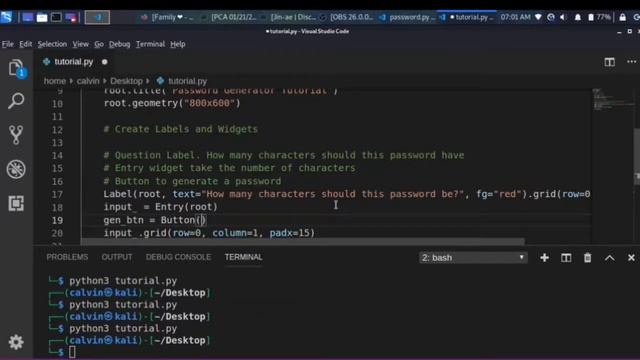
Task: Switch to the [Jin-ae | Disc taskbar window
Action: (x=289, y=17)
